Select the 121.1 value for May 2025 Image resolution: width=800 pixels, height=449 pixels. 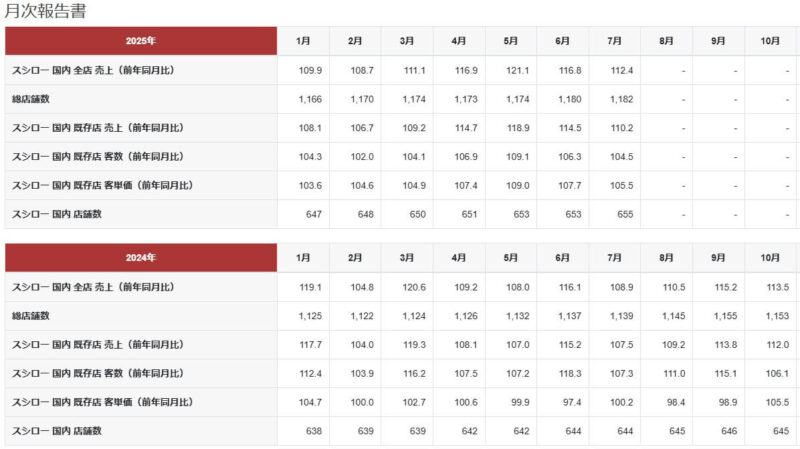tap(517, 70)
